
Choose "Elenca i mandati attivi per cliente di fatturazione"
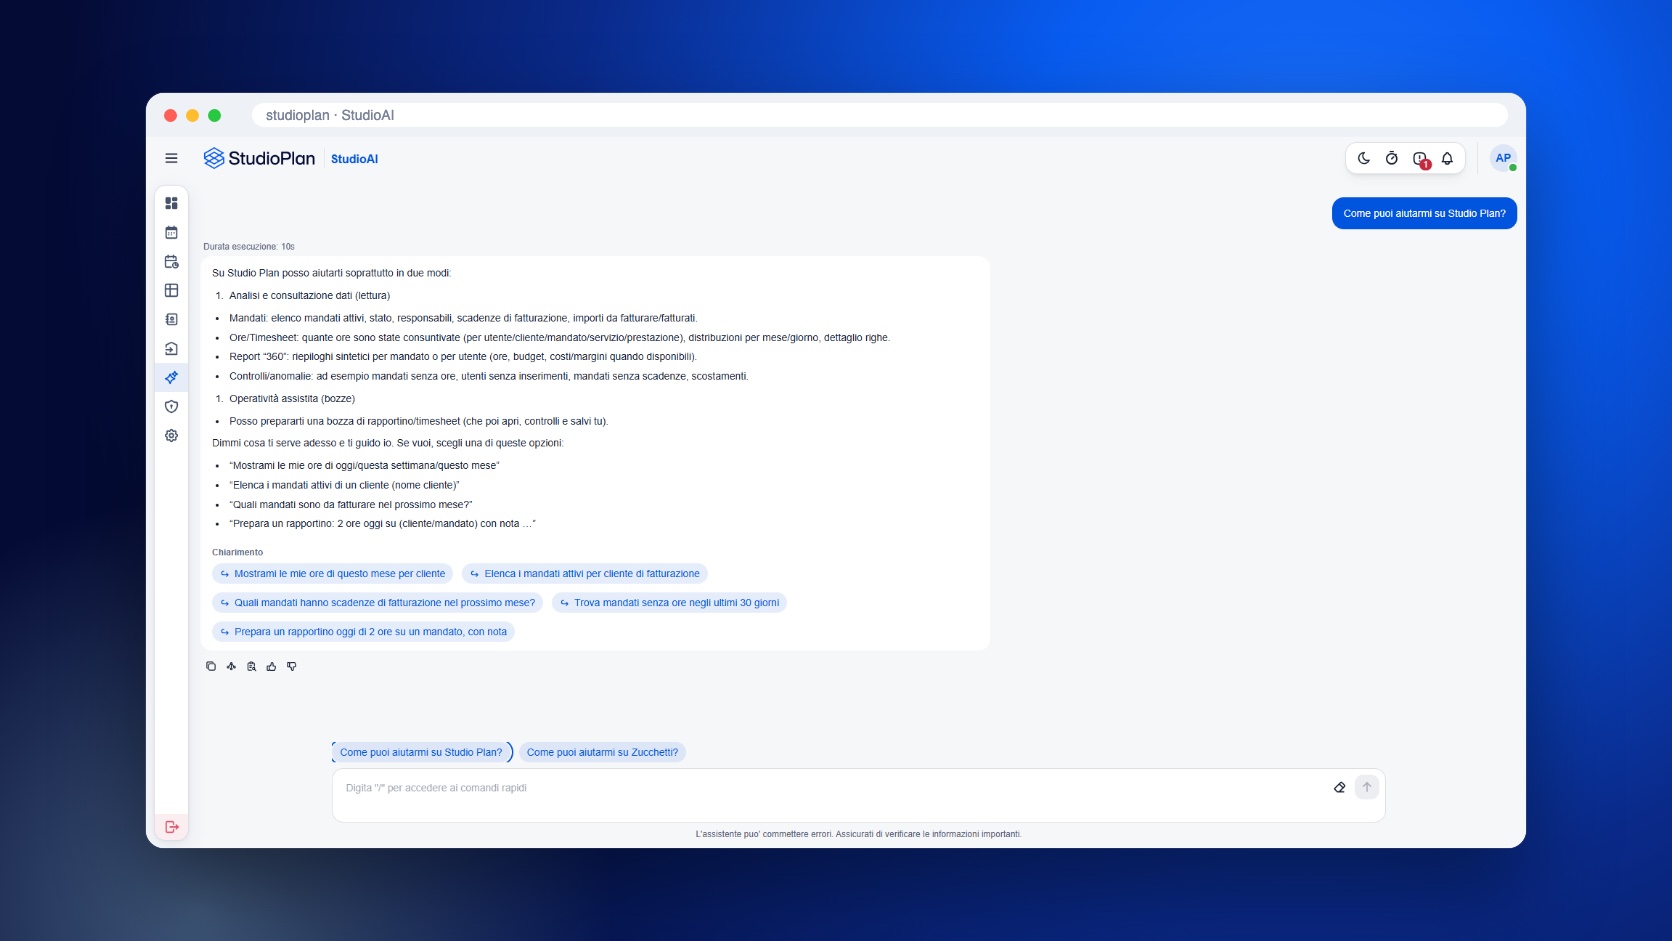[x=585, y=574]
